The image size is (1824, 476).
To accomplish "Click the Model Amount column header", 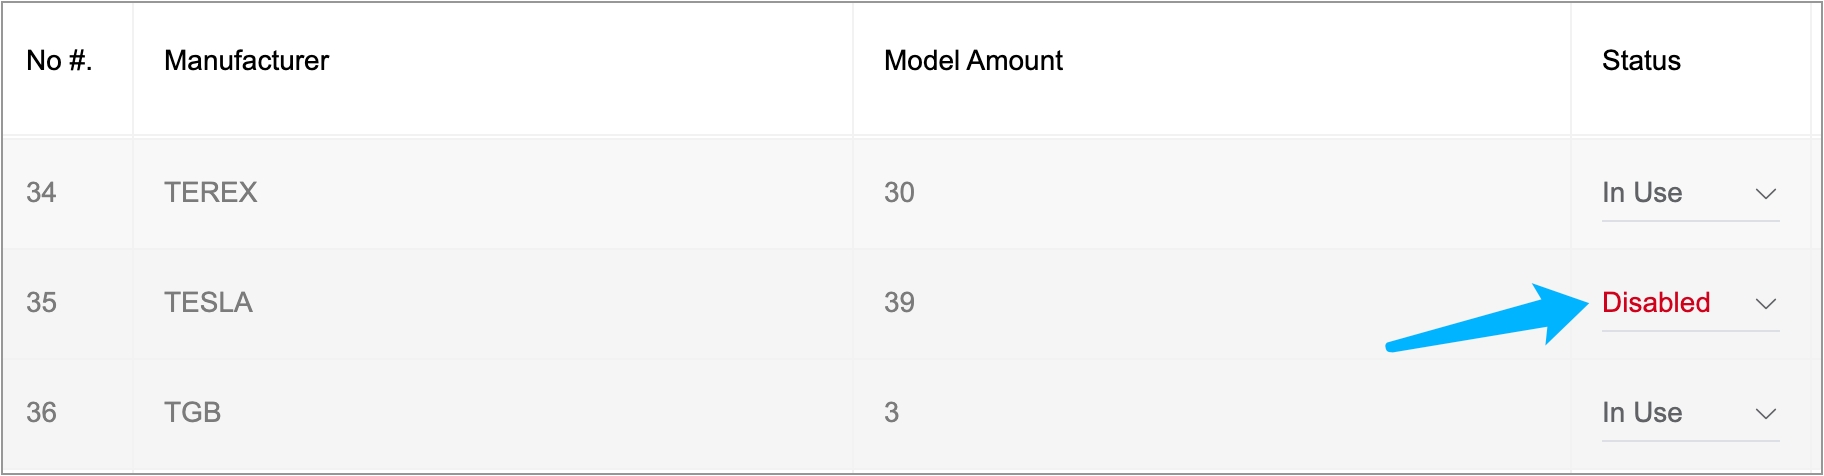I will pos(973,61).
